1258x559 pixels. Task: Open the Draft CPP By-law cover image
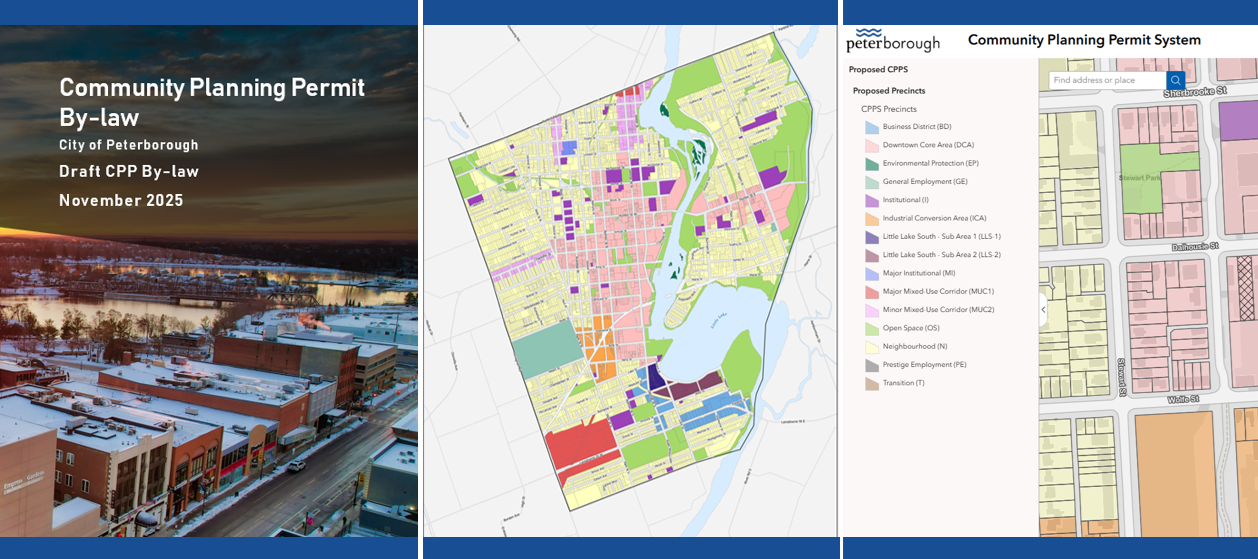(209, 280)
